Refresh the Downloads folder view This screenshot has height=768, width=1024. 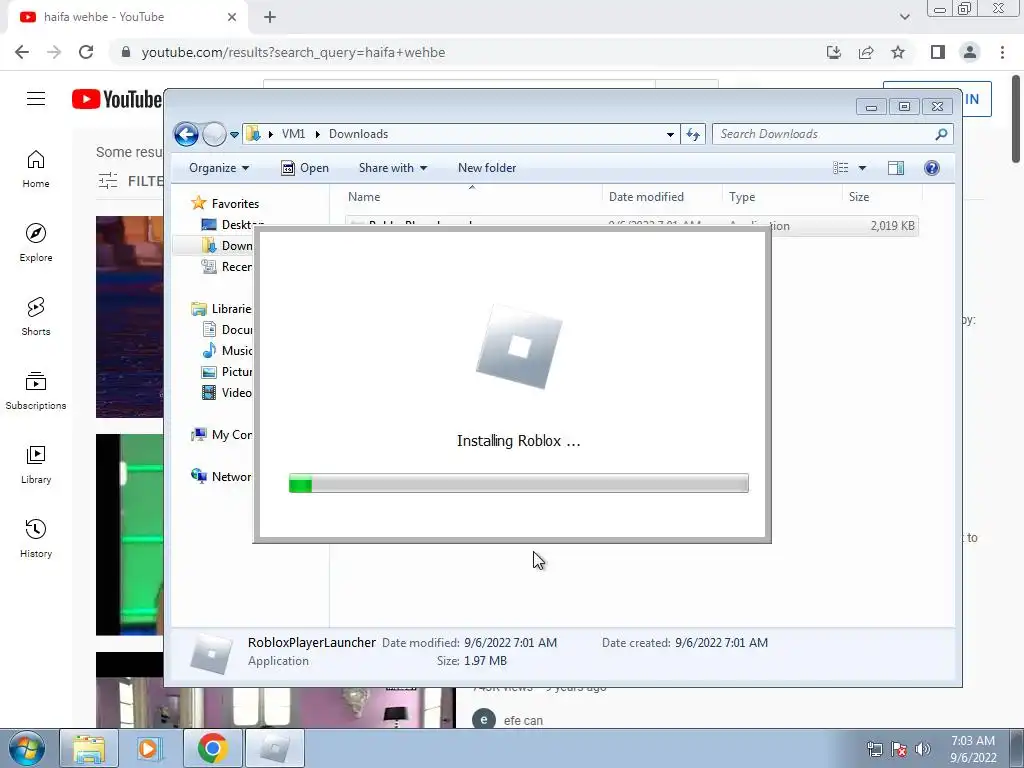(x=692, y=135)
